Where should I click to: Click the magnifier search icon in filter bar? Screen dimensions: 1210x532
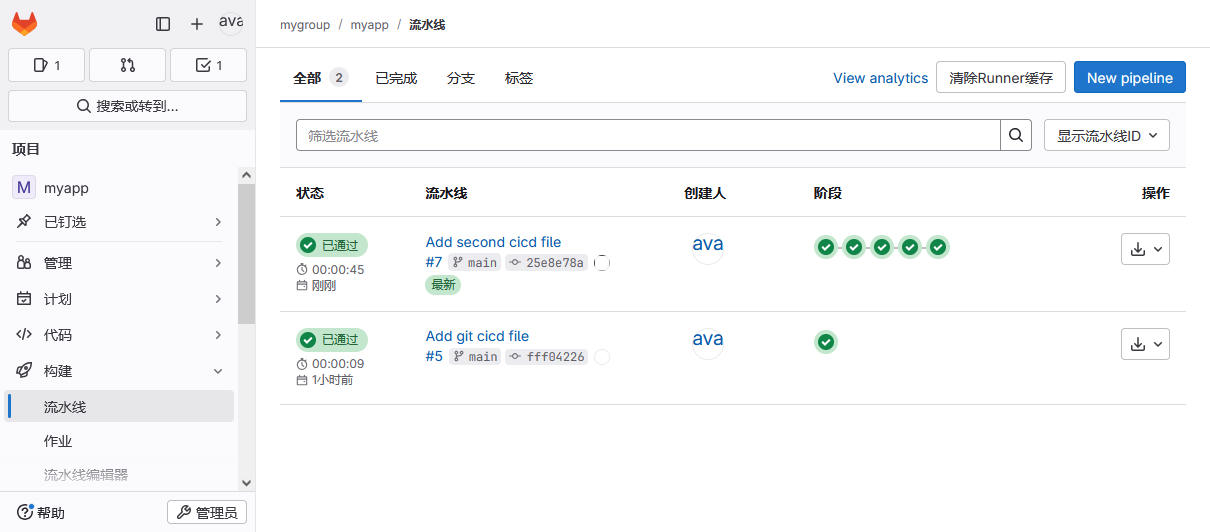pos(1016,135)
